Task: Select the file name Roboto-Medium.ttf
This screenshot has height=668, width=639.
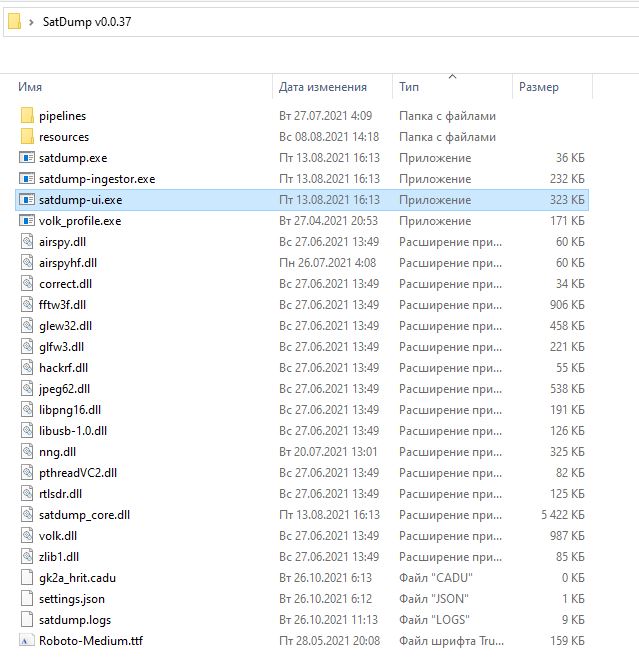Action: pos(91,640)
